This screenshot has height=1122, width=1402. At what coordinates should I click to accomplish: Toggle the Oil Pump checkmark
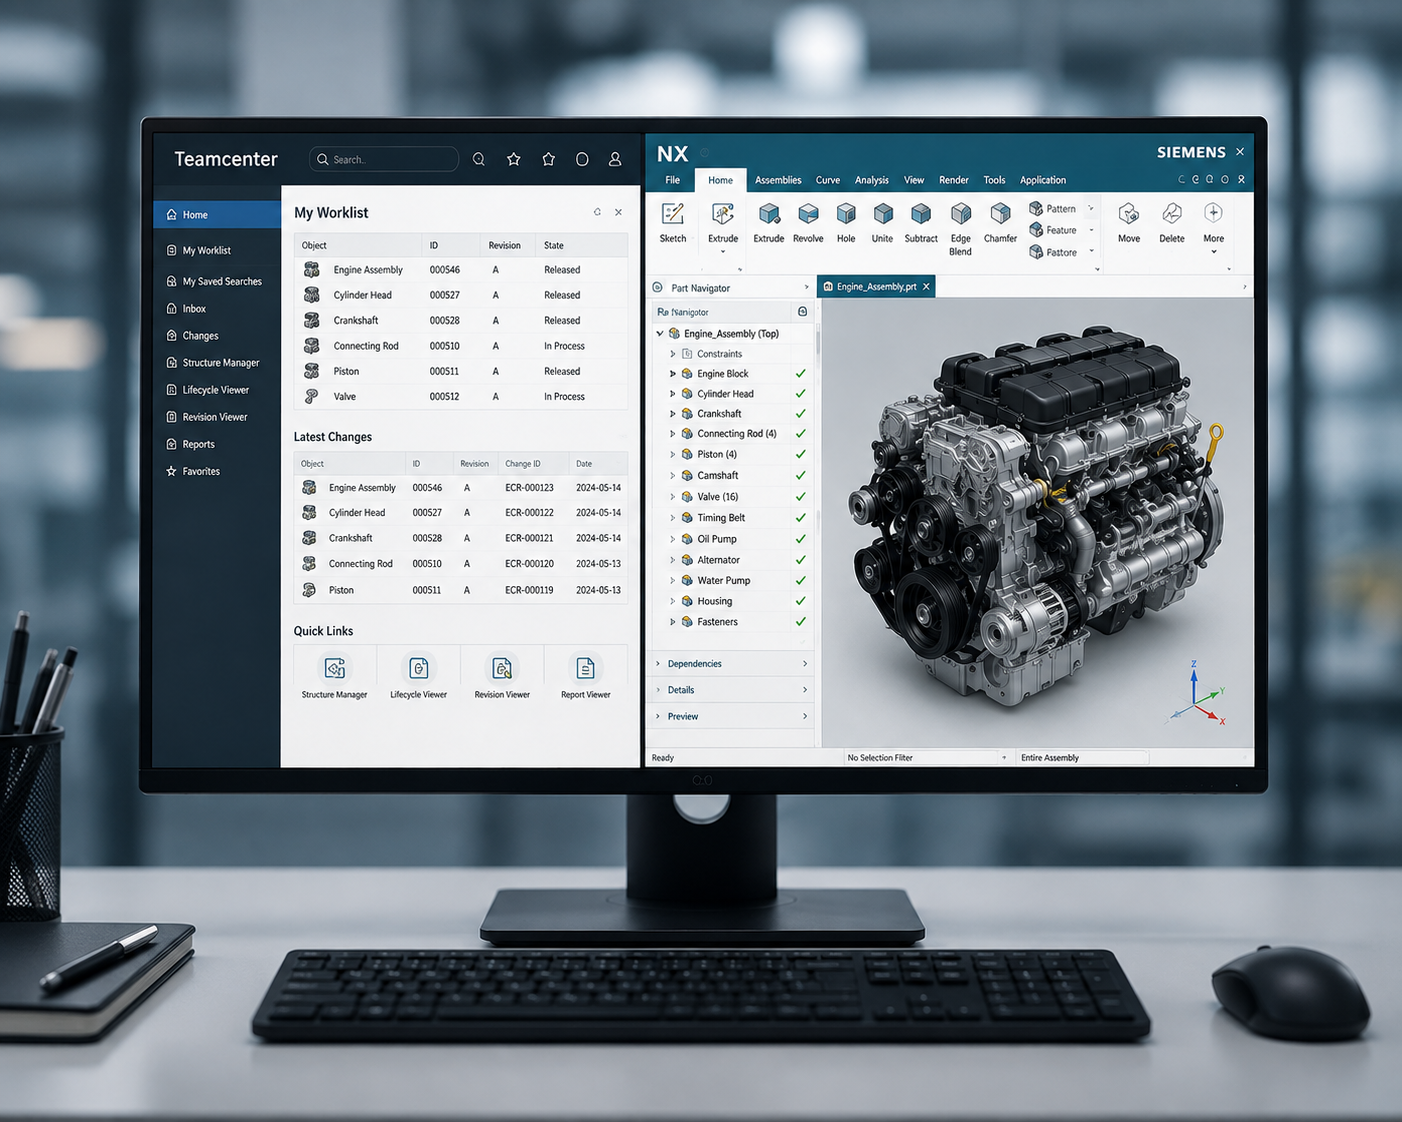pyautogui.click(x=800, y=539)
